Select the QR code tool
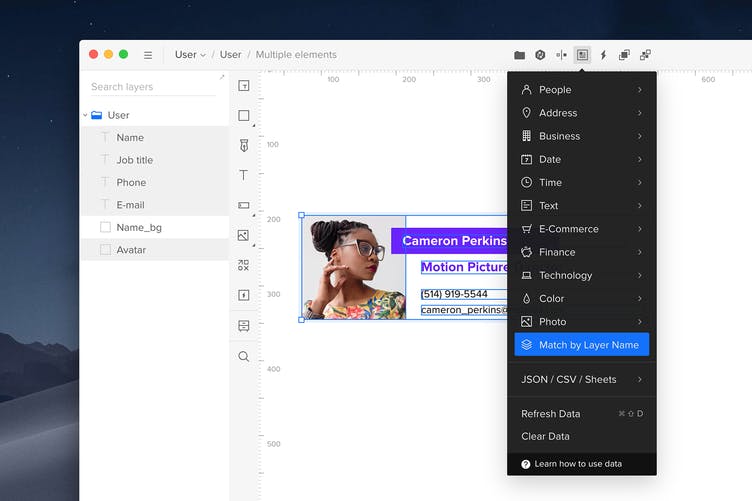752x501 pixels. (244, 265)
